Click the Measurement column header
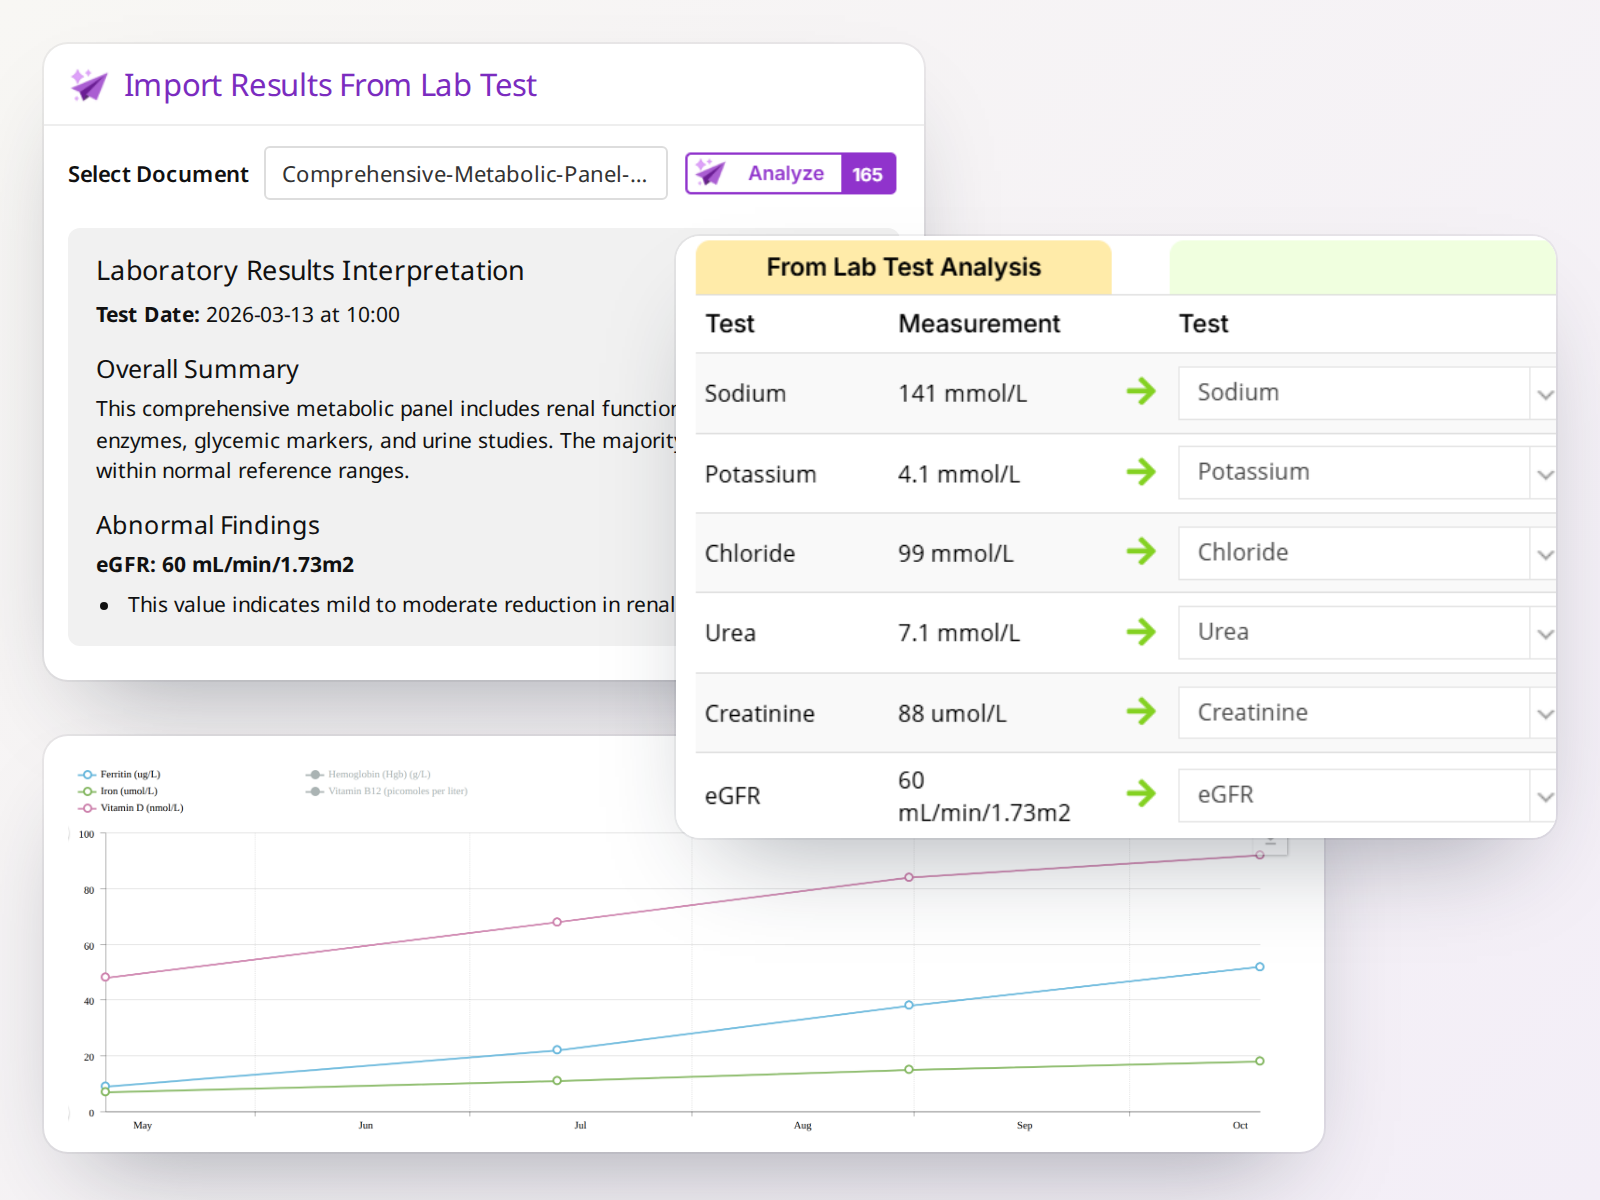Screen dimensions: 1600x1200 tap(979, 323)
